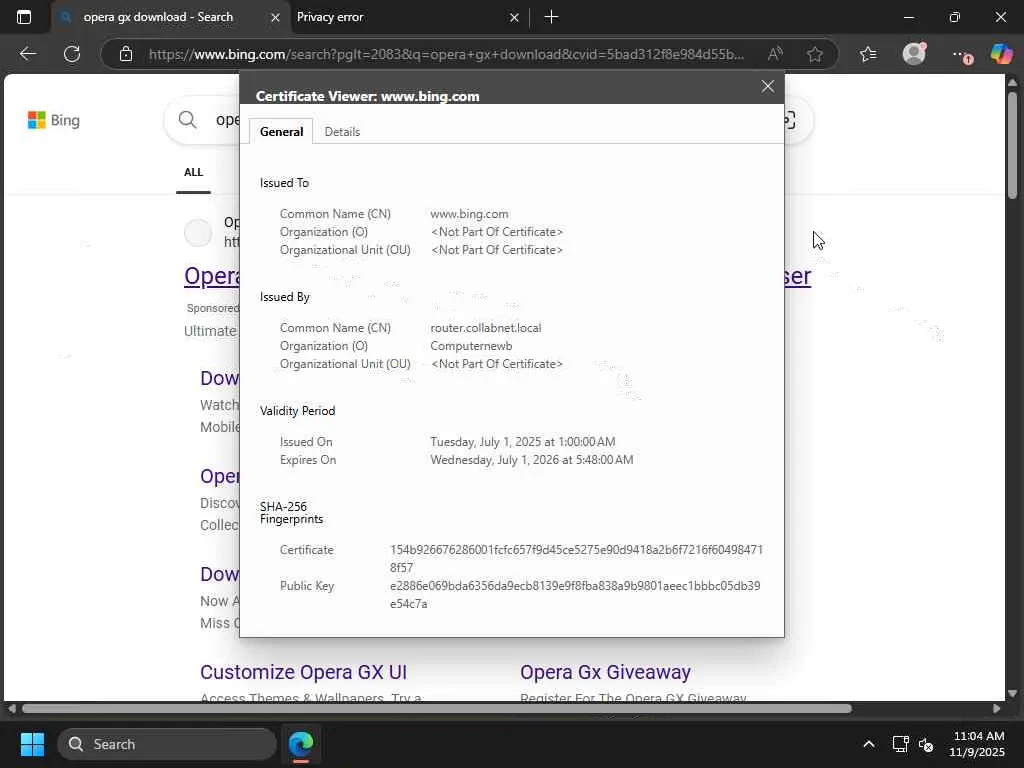This screenshot has width=1024, height=768.
Task: Close the Privacy error tab
Action: [514, 18]
